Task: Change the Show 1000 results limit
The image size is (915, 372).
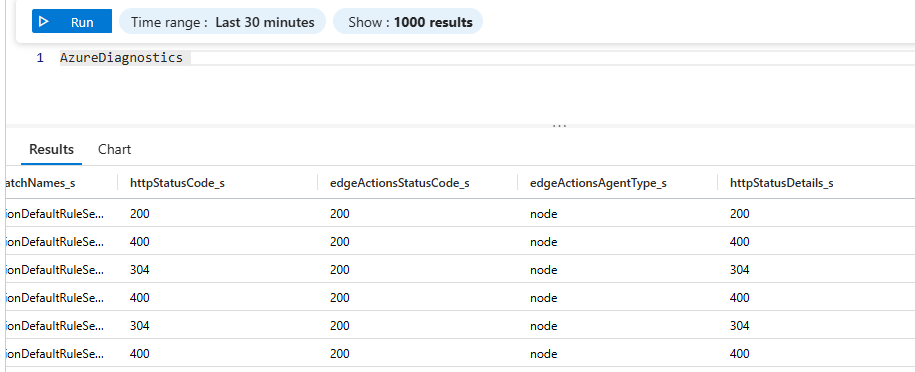Action: (408, 22)
